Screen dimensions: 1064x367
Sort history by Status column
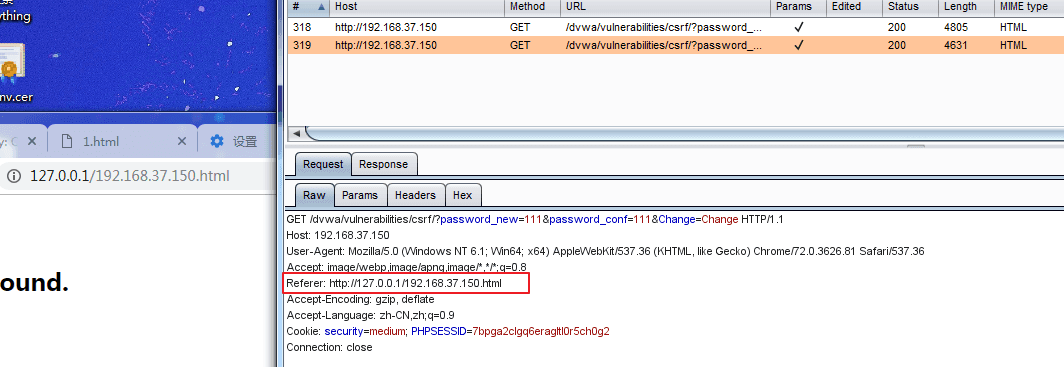[x=910, y=7]
